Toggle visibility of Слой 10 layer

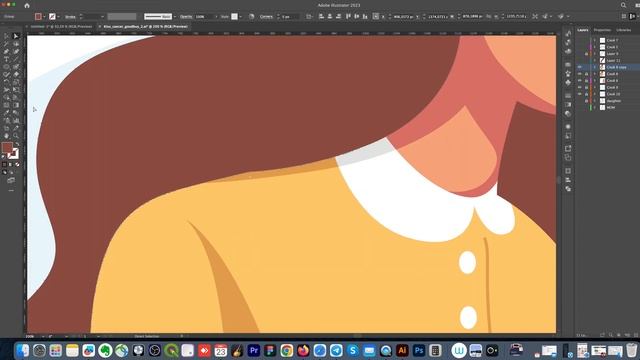tap(580, 94)
